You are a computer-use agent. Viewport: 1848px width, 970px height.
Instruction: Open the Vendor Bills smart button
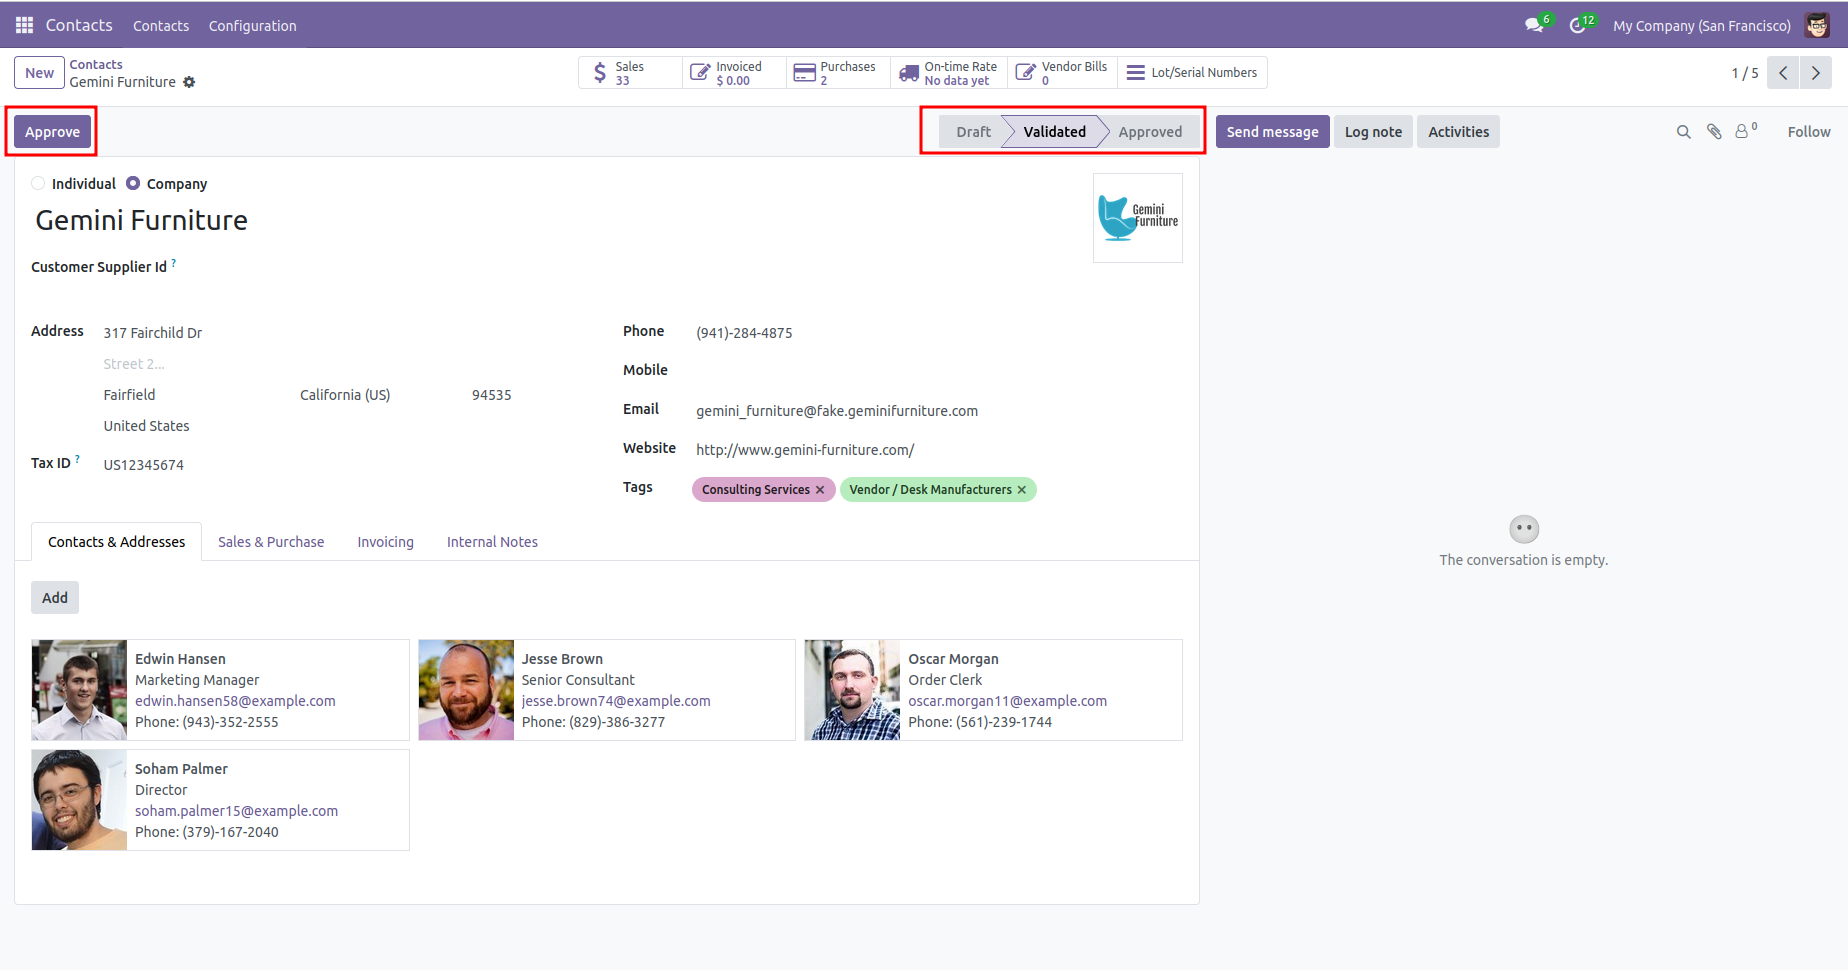[x=1062, y=73]
